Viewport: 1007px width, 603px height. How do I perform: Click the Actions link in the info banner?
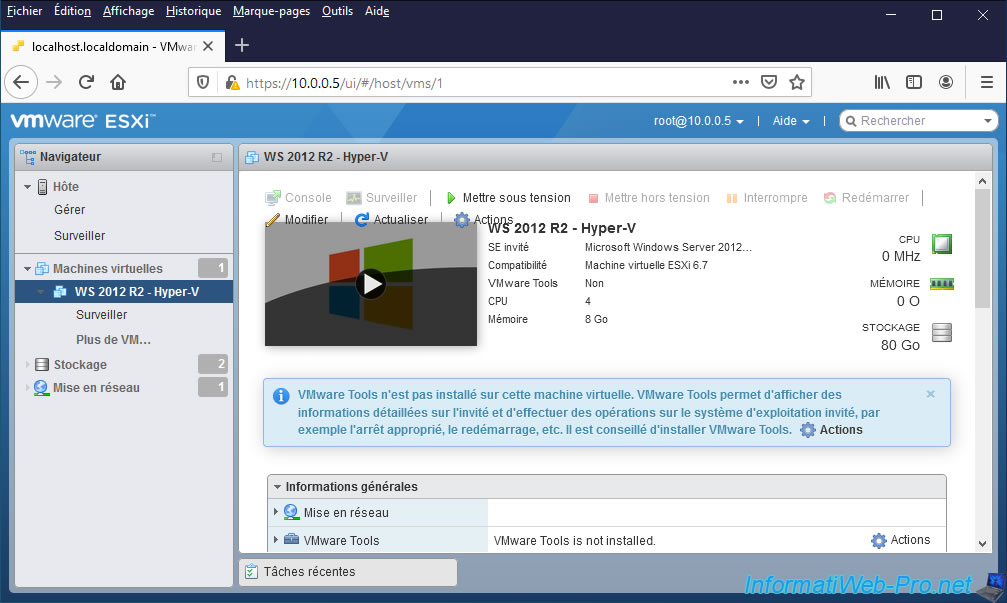coord(832,430)
